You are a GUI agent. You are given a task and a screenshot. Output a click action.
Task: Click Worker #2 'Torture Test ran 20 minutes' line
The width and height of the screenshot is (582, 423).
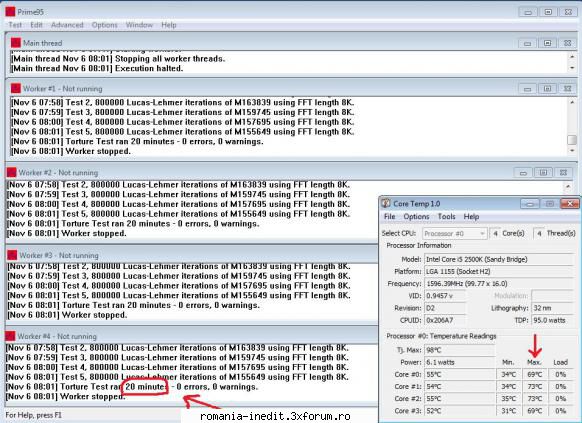click(133, 224)
